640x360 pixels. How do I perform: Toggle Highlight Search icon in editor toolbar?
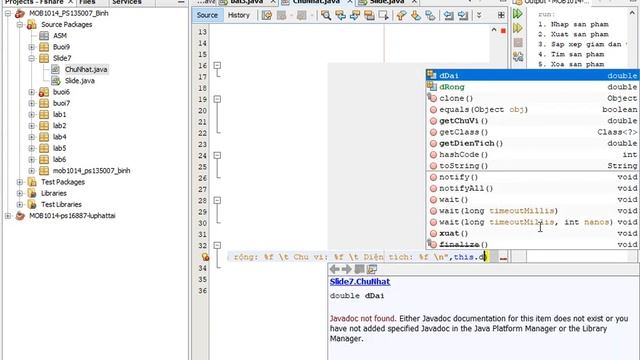coord(369,16)
